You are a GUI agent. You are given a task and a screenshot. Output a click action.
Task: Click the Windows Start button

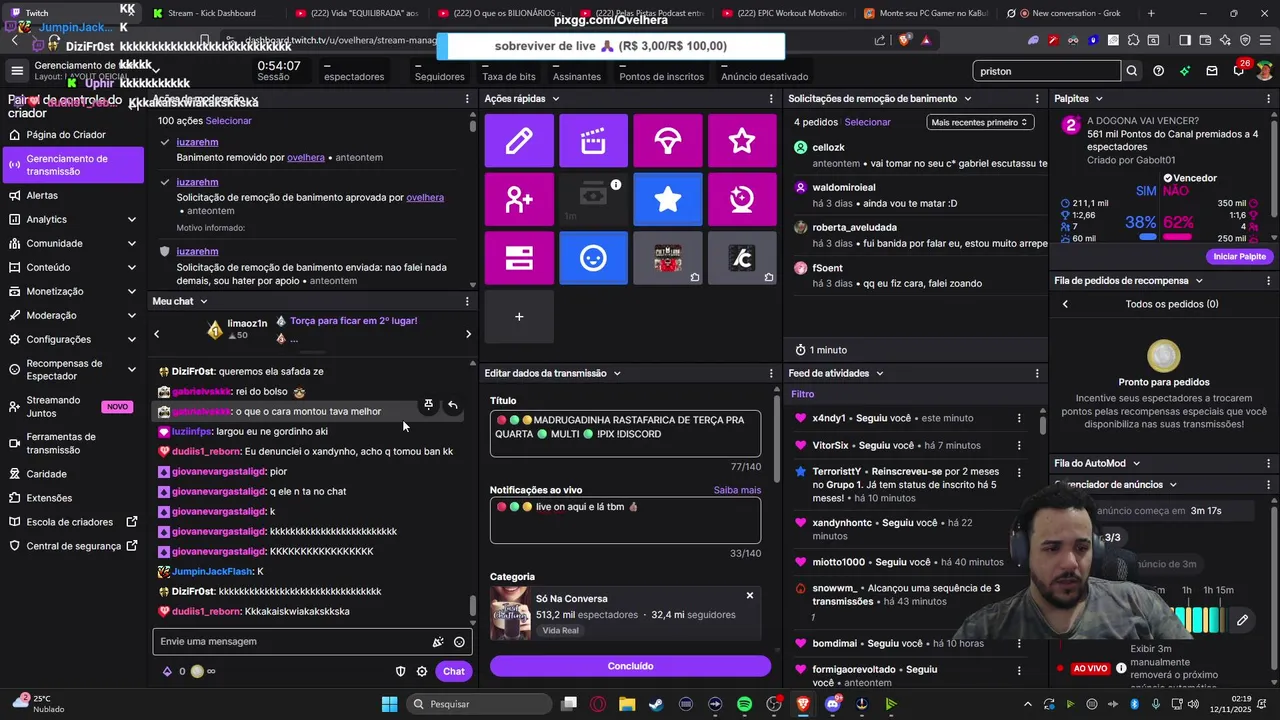pos(390,704)
